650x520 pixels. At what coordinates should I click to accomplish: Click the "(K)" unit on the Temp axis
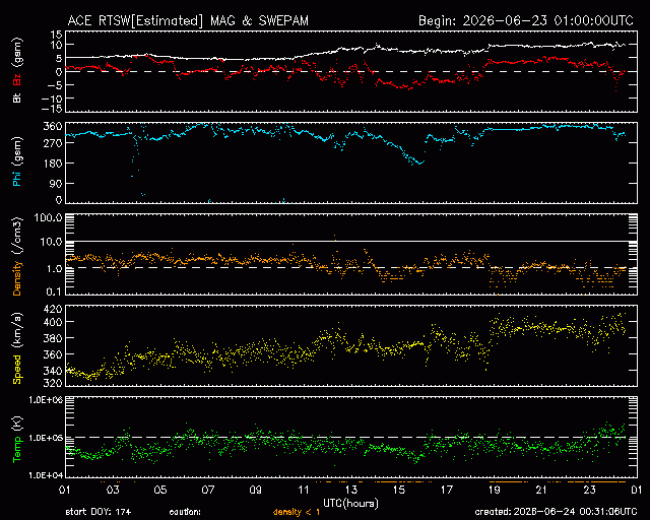click(x=17, y=423)
